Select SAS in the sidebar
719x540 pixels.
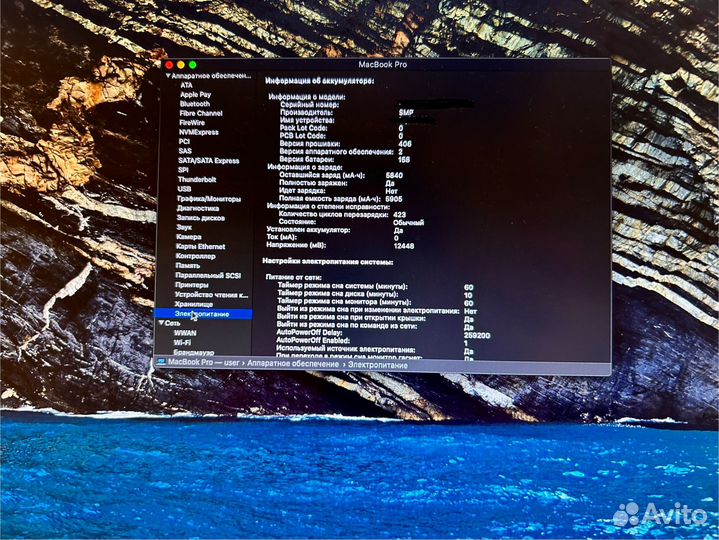(x=185, y=151)
